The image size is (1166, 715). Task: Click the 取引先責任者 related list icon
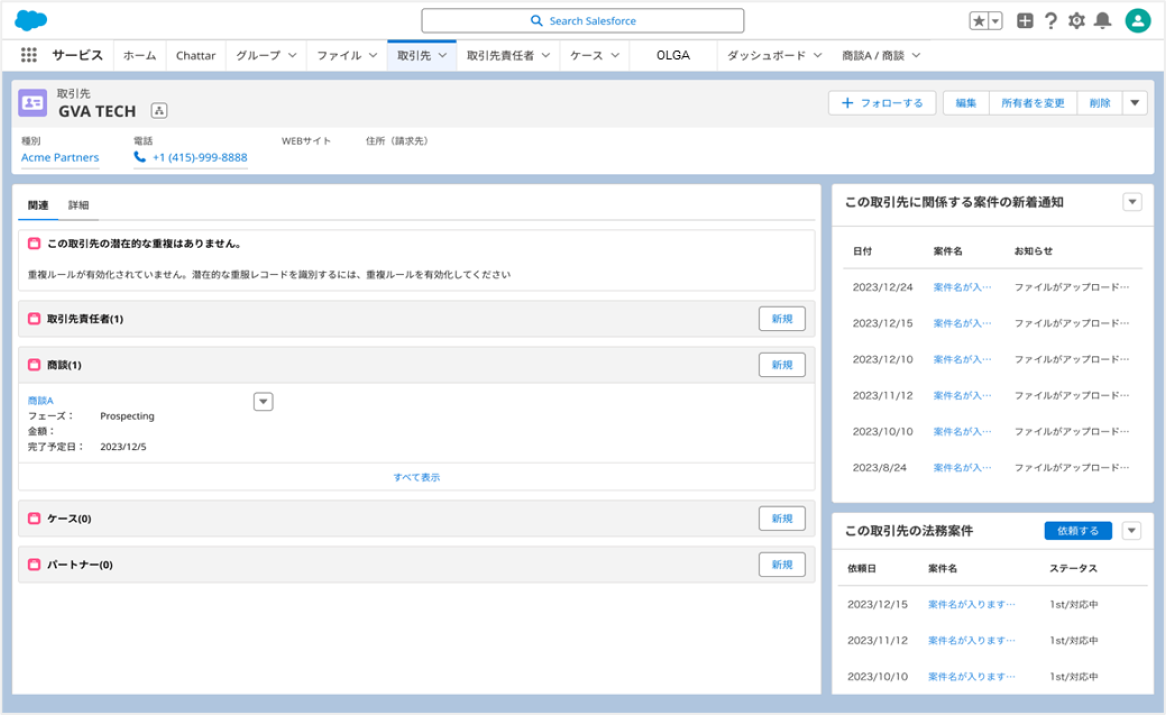pyautogui.click(x=34, y=319)
